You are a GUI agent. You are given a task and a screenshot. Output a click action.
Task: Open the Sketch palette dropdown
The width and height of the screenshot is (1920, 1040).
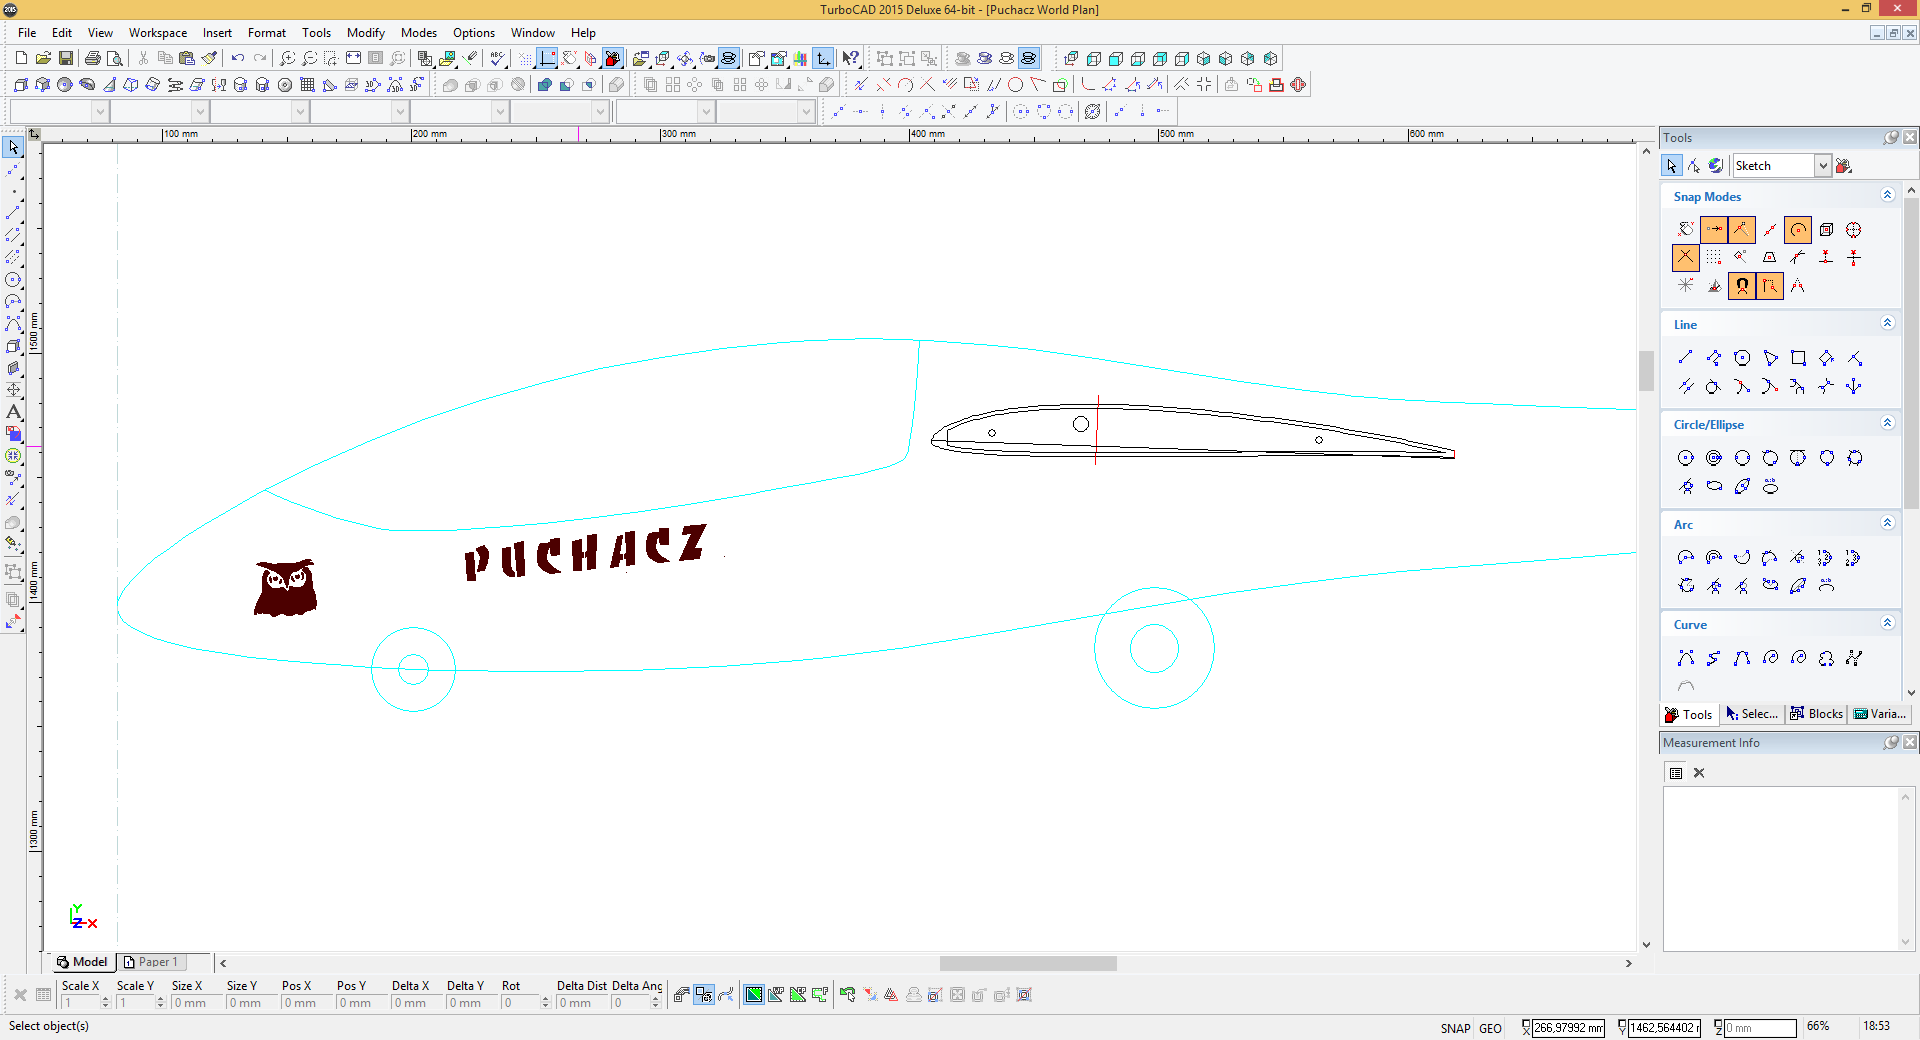point(1822,166)
